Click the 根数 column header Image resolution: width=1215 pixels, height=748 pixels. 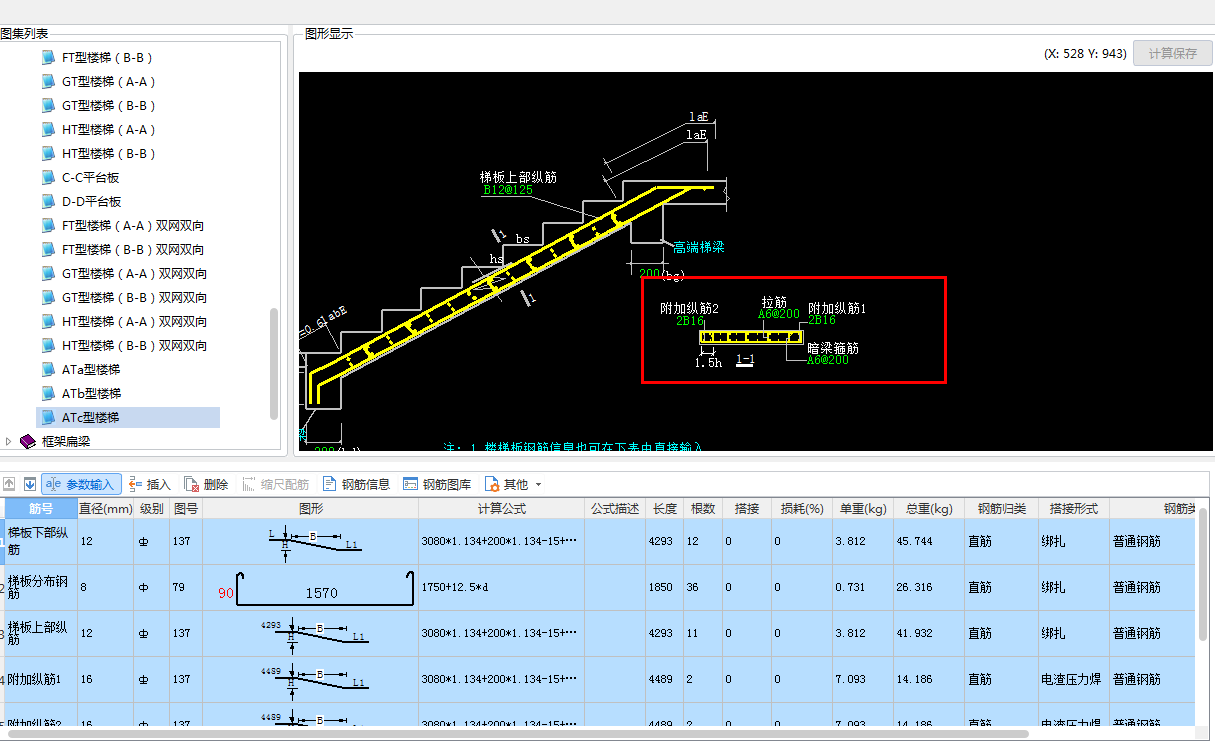(x=703, y=508)
